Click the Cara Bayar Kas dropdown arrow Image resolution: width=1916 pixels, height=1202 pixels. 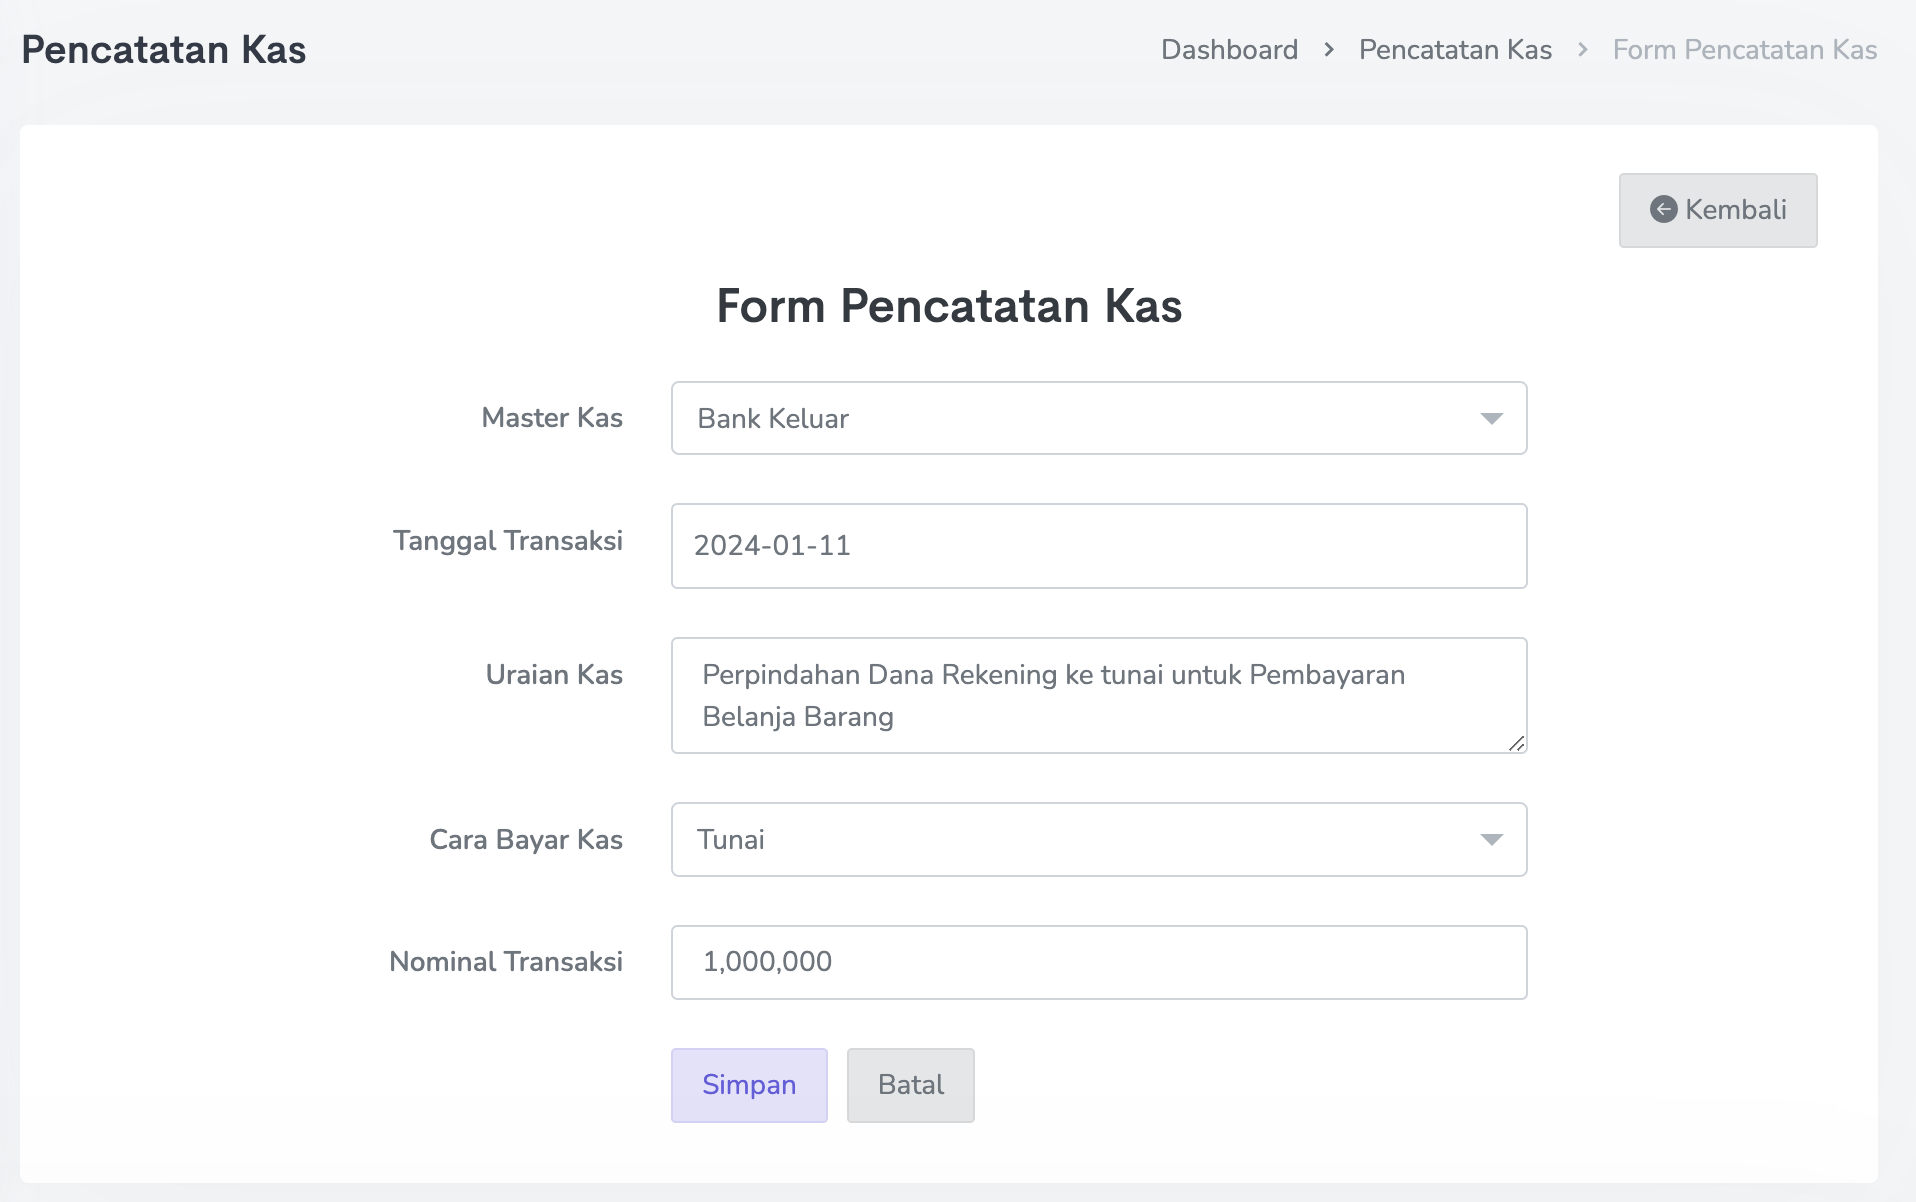(1491, 840)
